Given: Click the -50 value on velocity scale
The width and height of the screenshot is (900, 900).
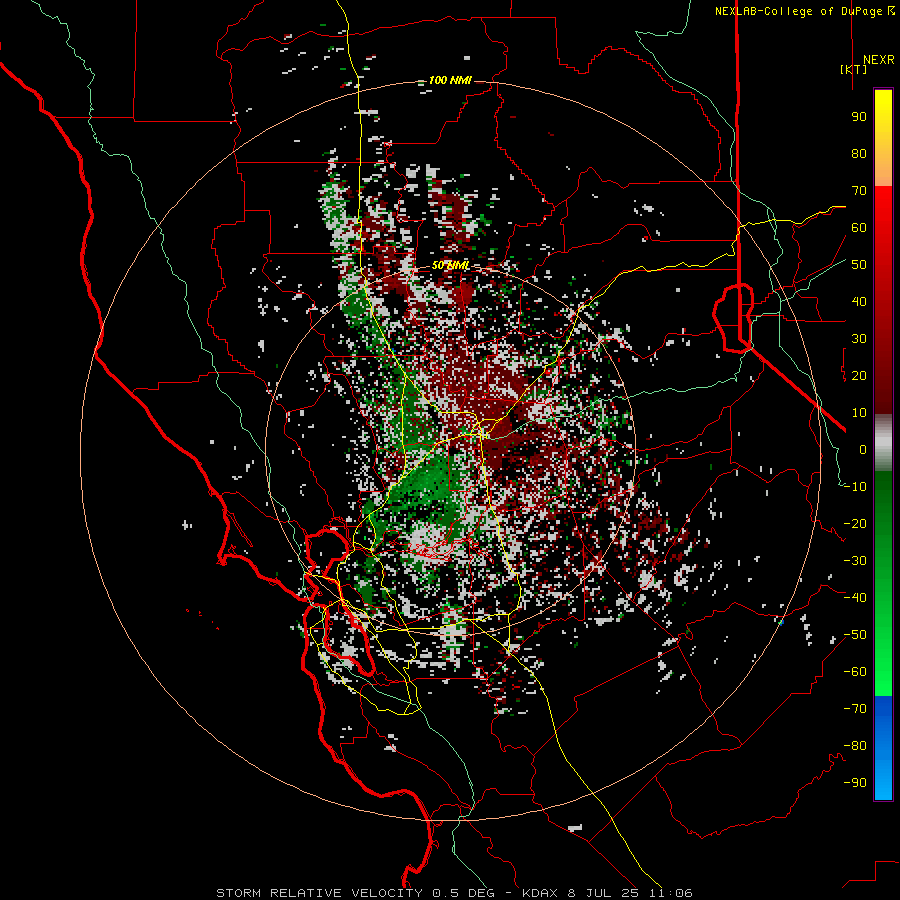Looking at the screenshot, I should (x=855, y=635).
